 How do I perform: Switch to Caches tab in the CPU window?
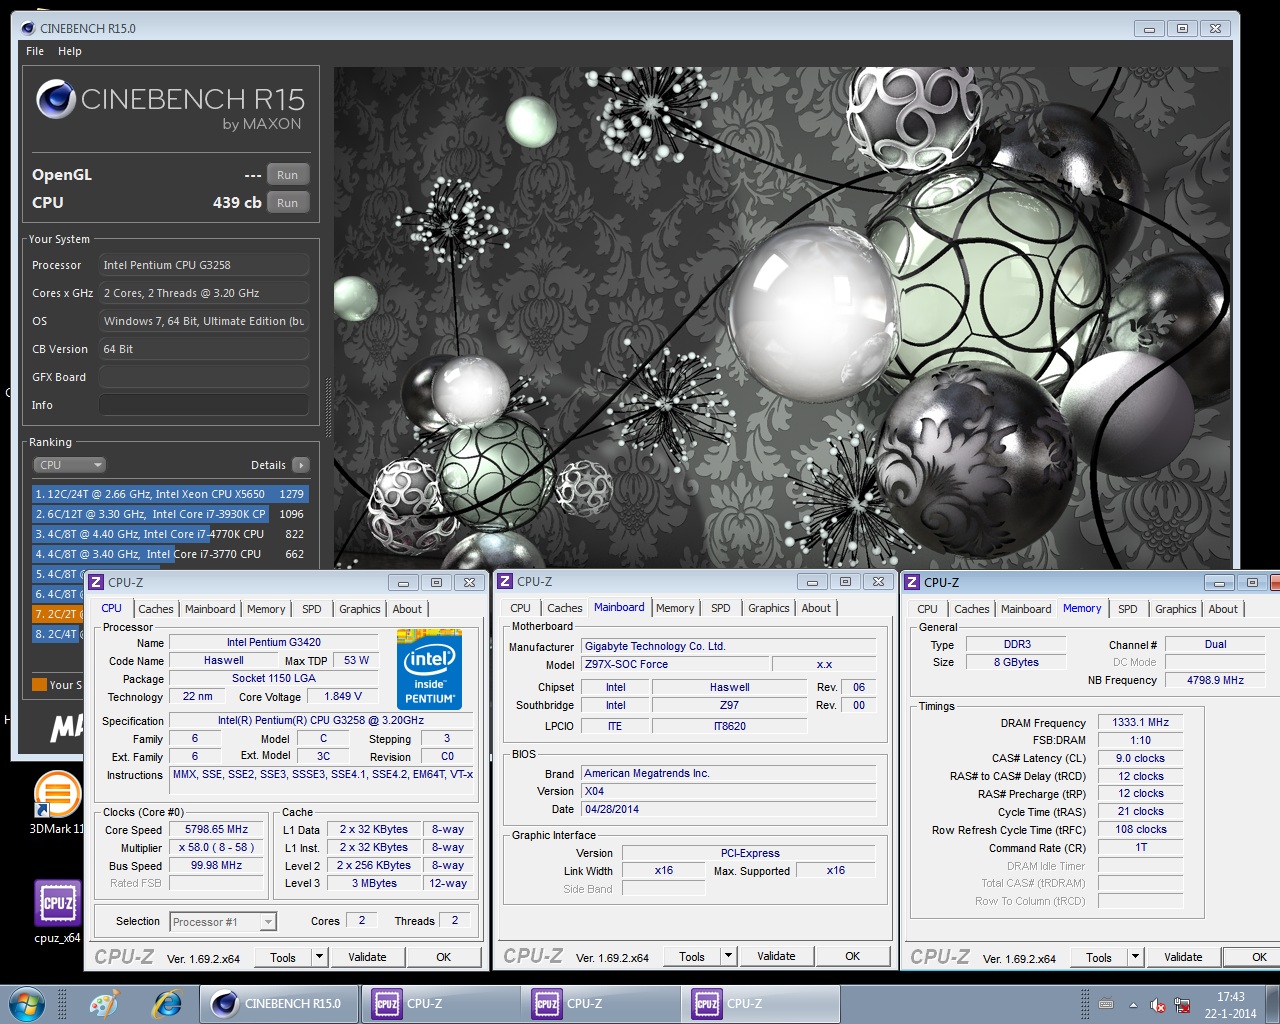[x=156, y=609]
